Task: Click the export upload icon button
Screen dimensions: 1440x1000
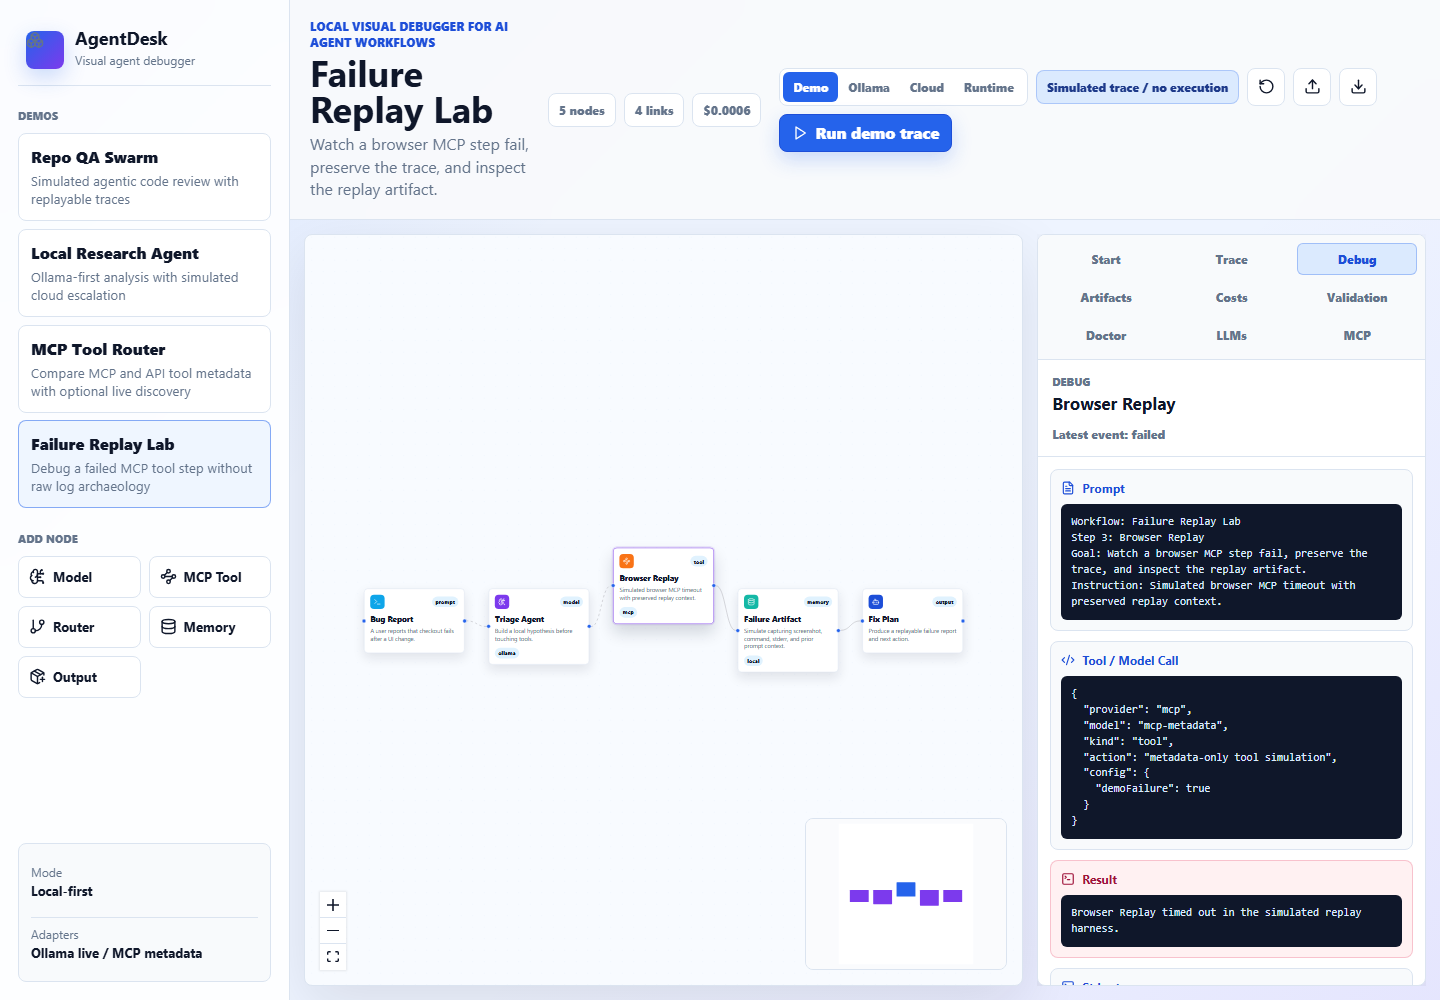Action: pyautogui.click(x=1312, y=87)
